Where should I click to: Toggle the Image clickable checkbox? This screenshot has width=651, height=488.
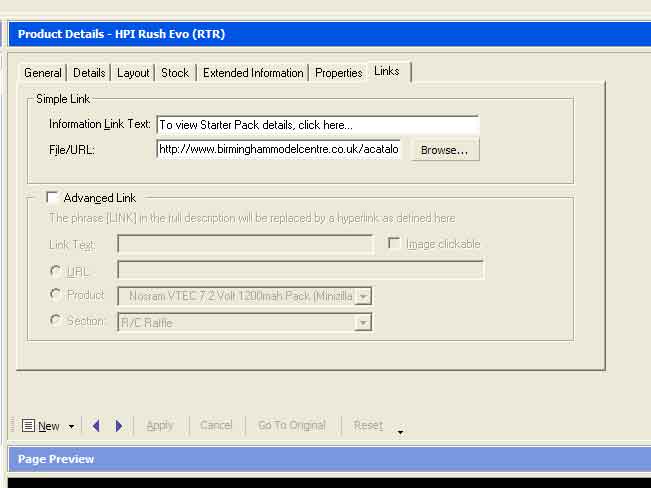(x=394, y=244)
